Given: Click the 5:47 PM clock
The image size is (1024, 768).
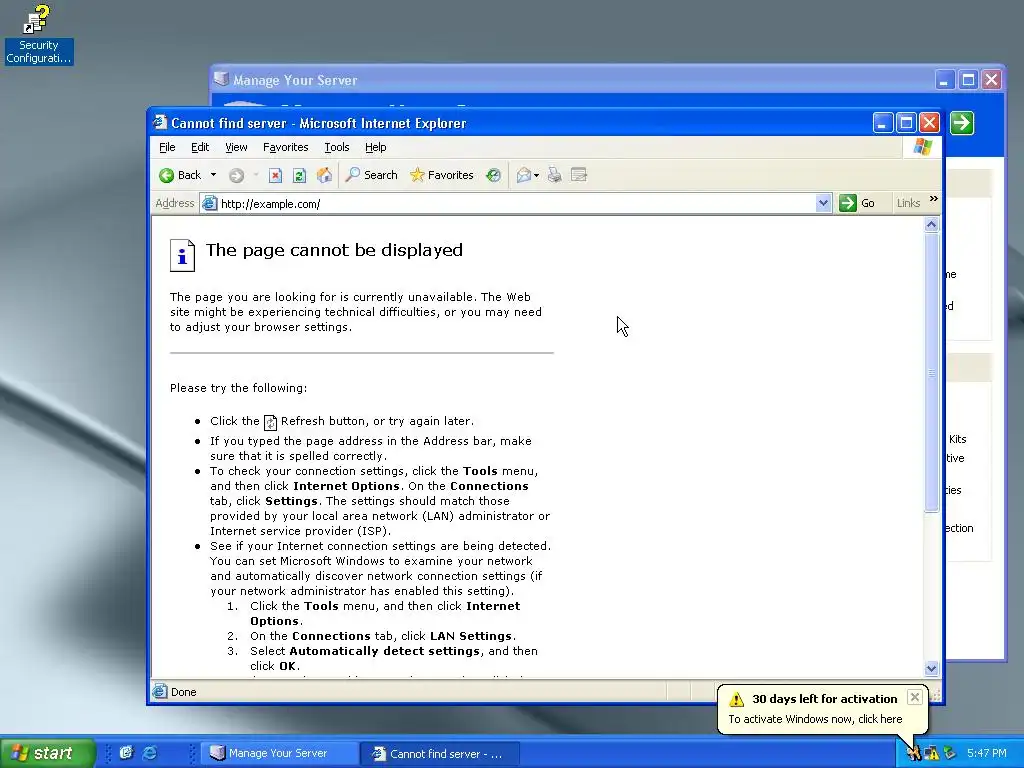Looking at the screenshot, I should click(x=987, y=753).
